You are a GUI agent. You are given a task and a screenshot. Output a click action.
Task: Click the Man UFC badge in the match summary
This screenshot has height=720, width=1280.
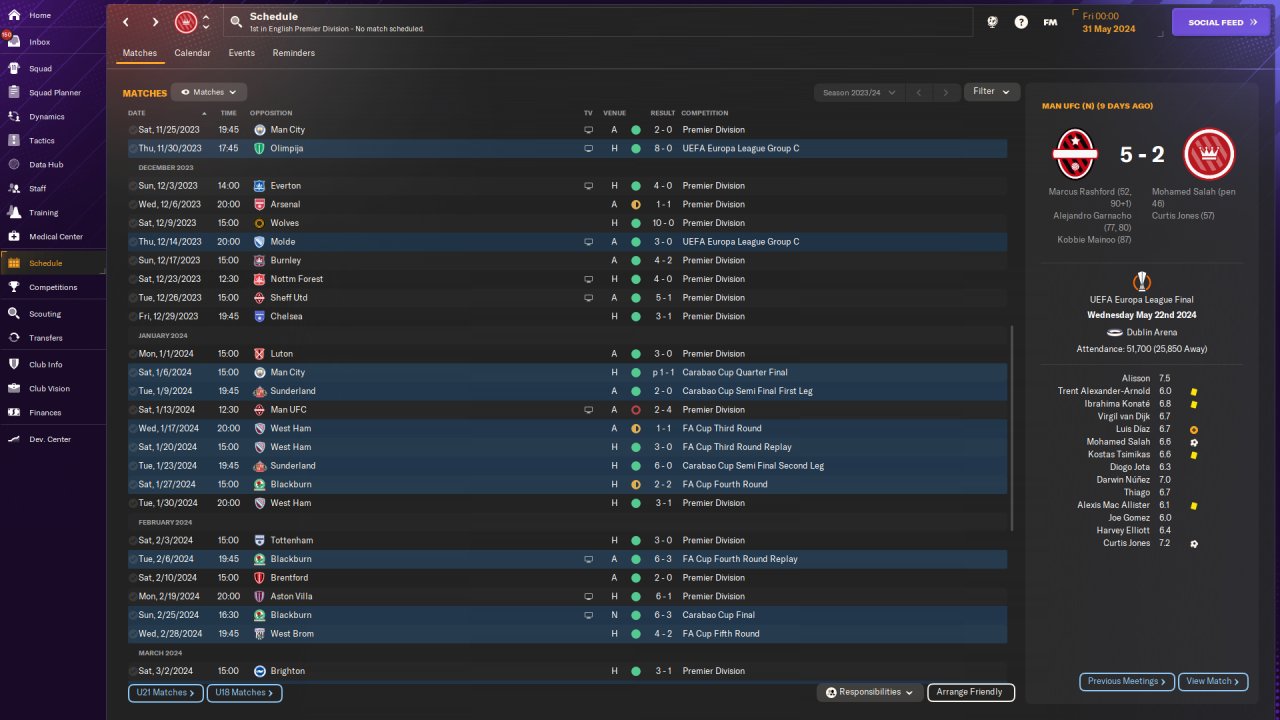click(x=1075, y=155)
